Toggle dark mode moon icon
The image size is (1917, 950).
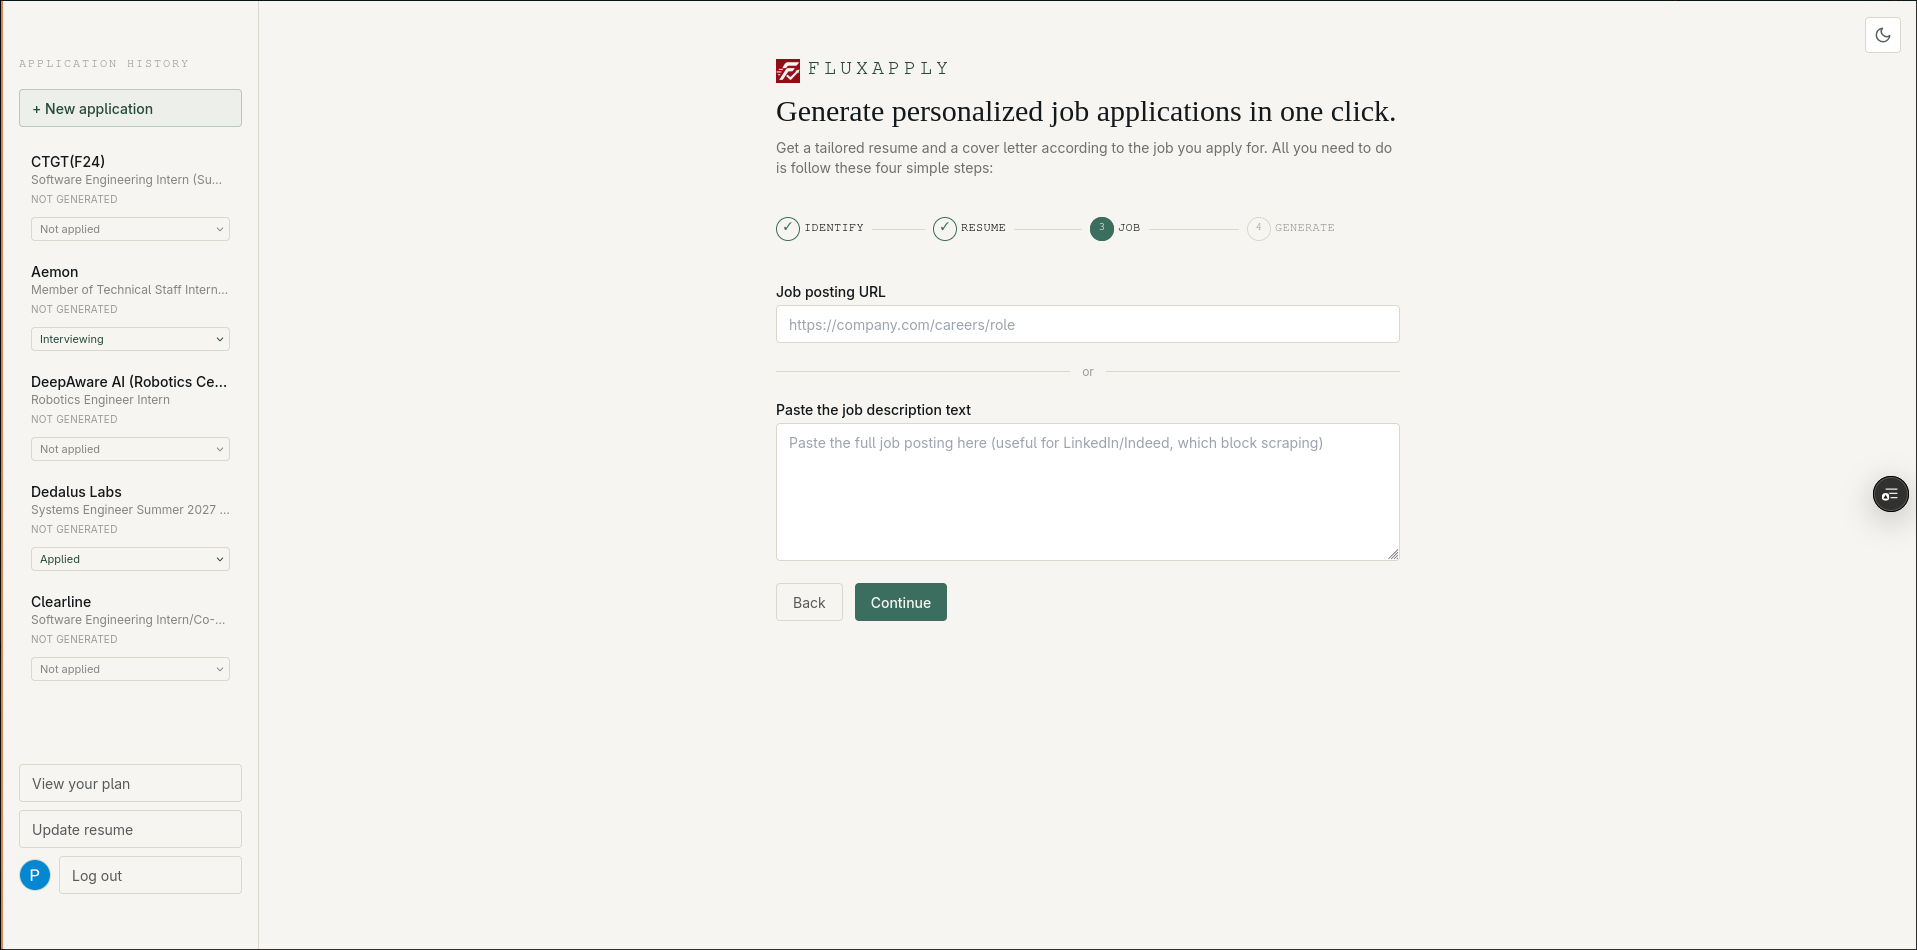pyautogui.click(x=1883, y=35)
